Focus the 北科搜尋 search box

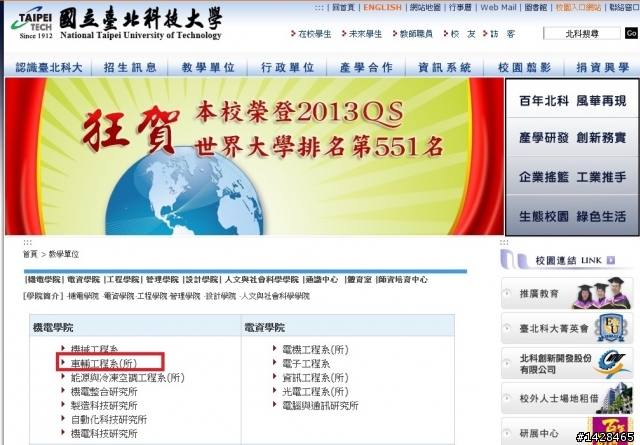(x=582, y=33)
